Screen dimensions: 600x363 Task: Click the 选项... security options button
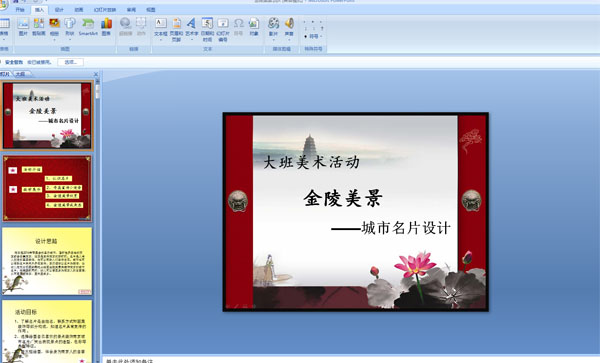[x=70, y=62]
